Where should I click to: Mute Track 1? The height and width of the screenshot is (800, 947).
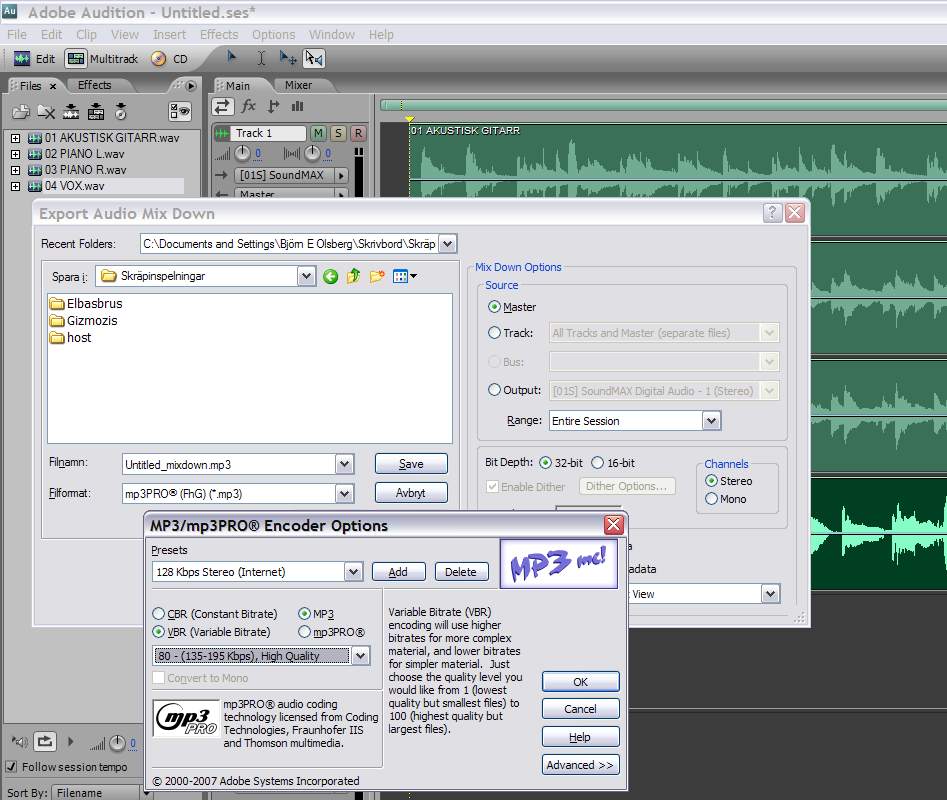pyautogui.click(x=318, y=133)
